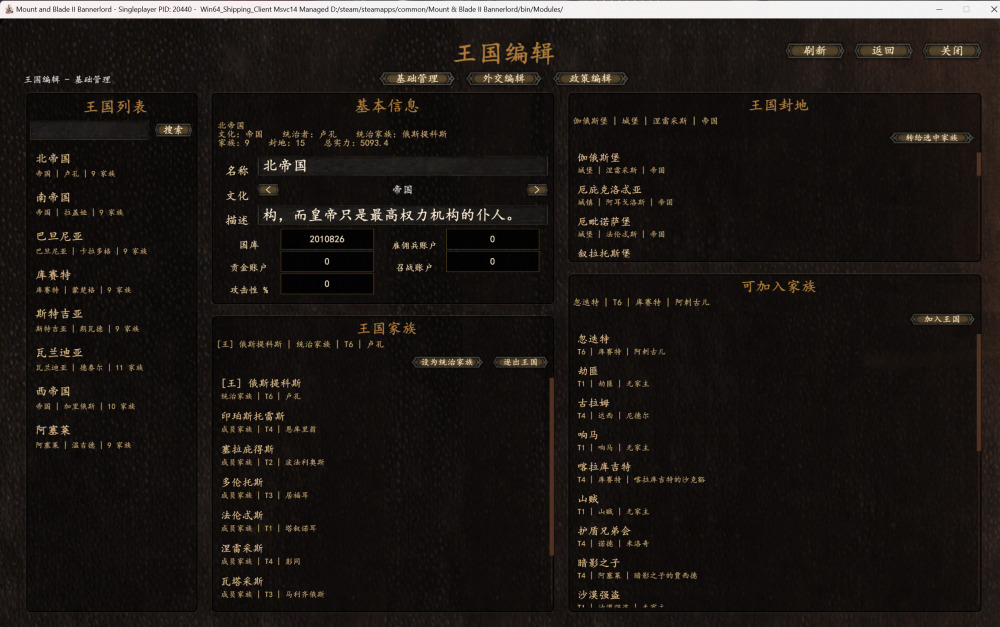Switch to the 外交编辑 tab
This screenshot has height=627, width=1000.
(x=504, y=78)
